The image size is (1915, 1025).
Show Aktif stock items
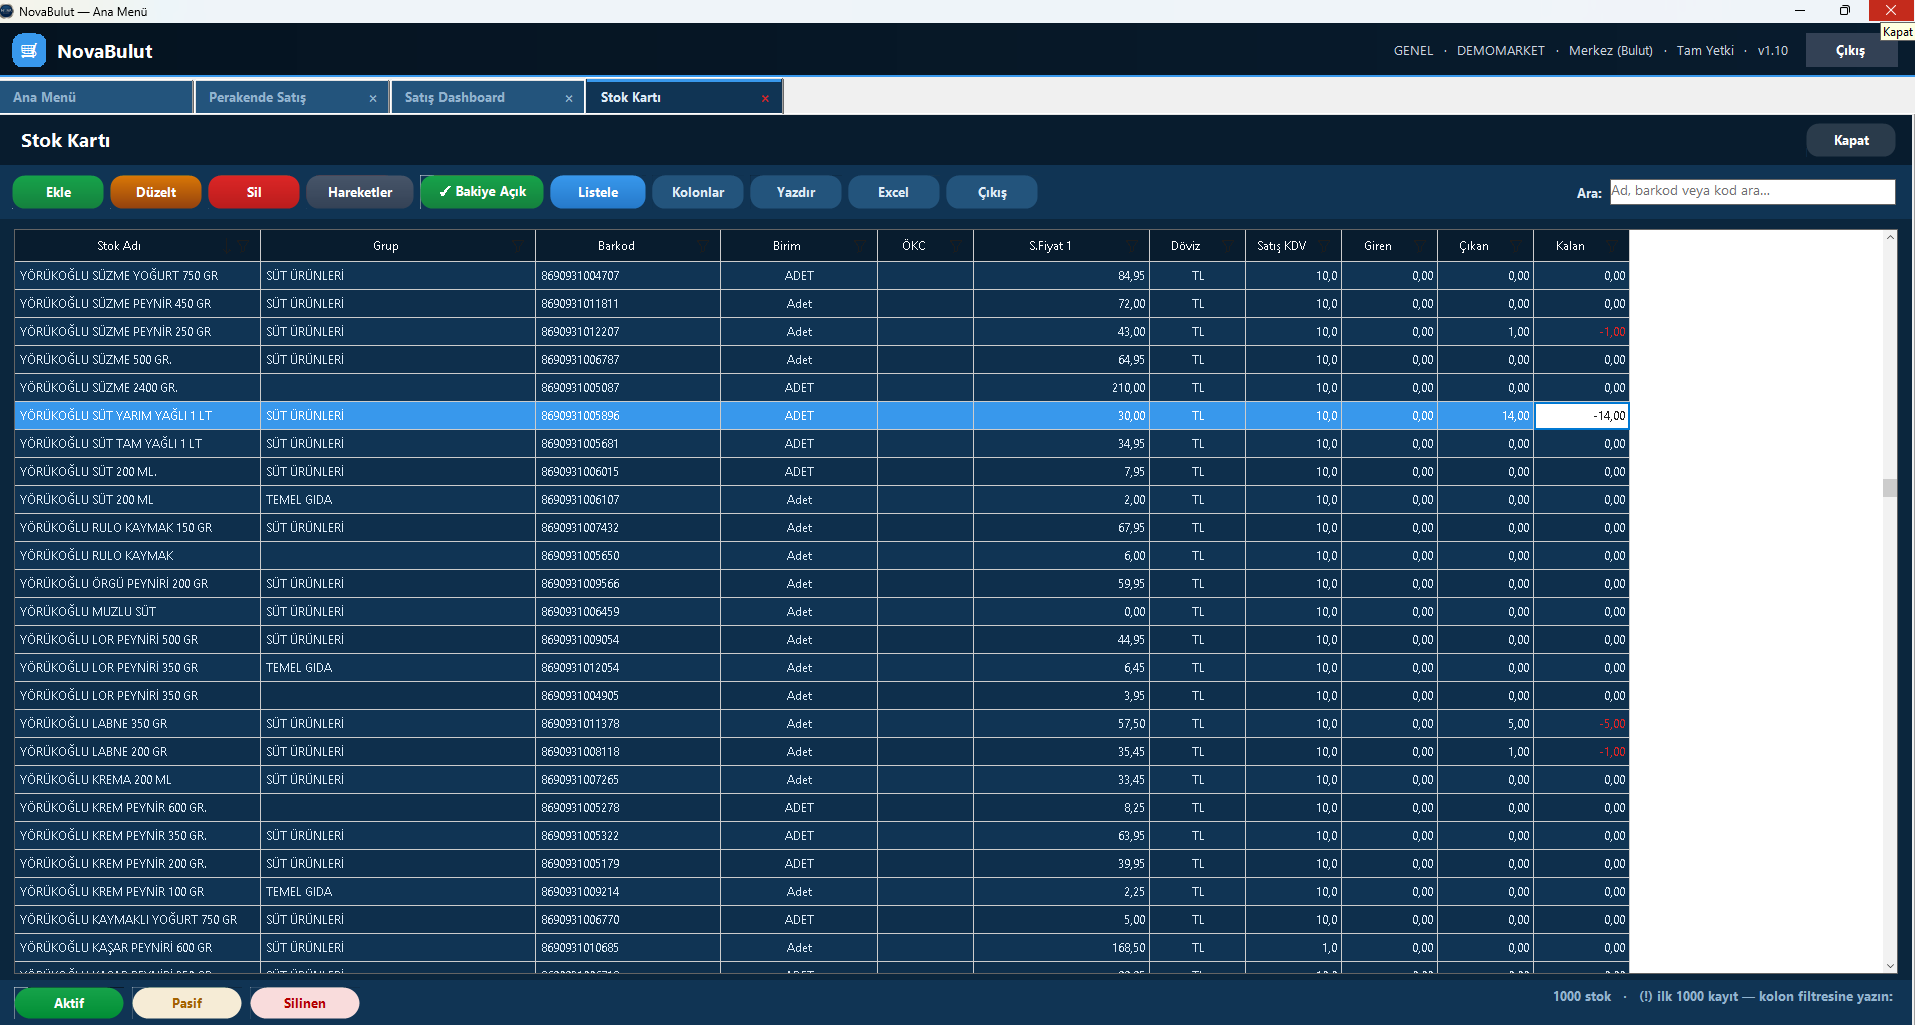69,1003
